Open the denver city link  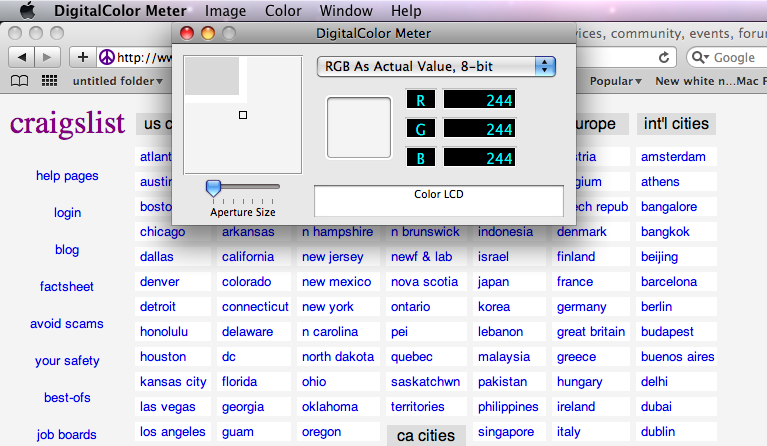tap(159, 282)
